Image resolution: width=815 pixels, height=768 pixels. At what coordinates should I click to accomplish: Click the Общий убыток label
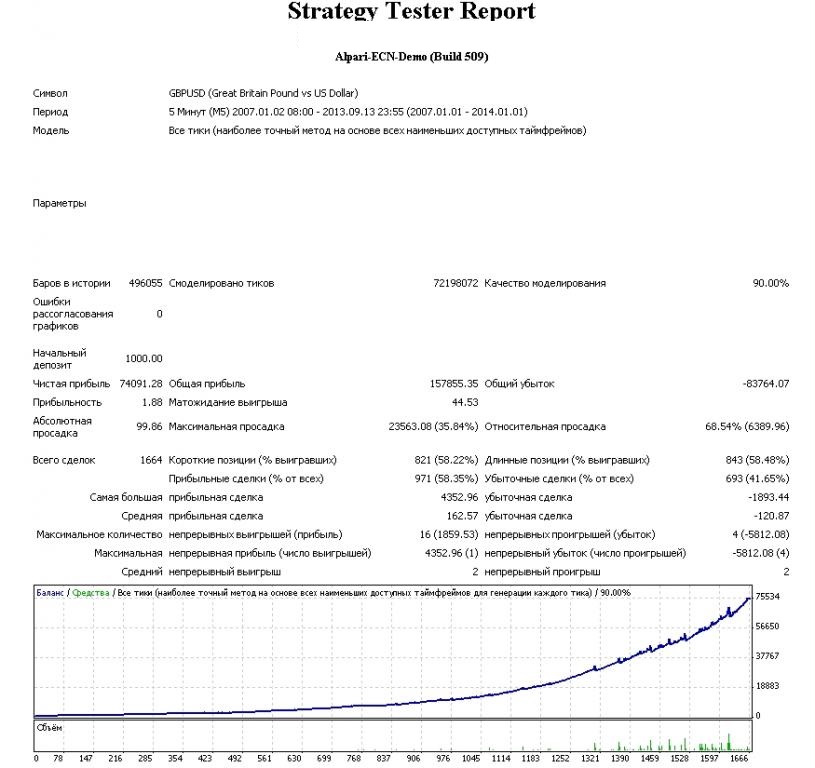pos(519,384)
